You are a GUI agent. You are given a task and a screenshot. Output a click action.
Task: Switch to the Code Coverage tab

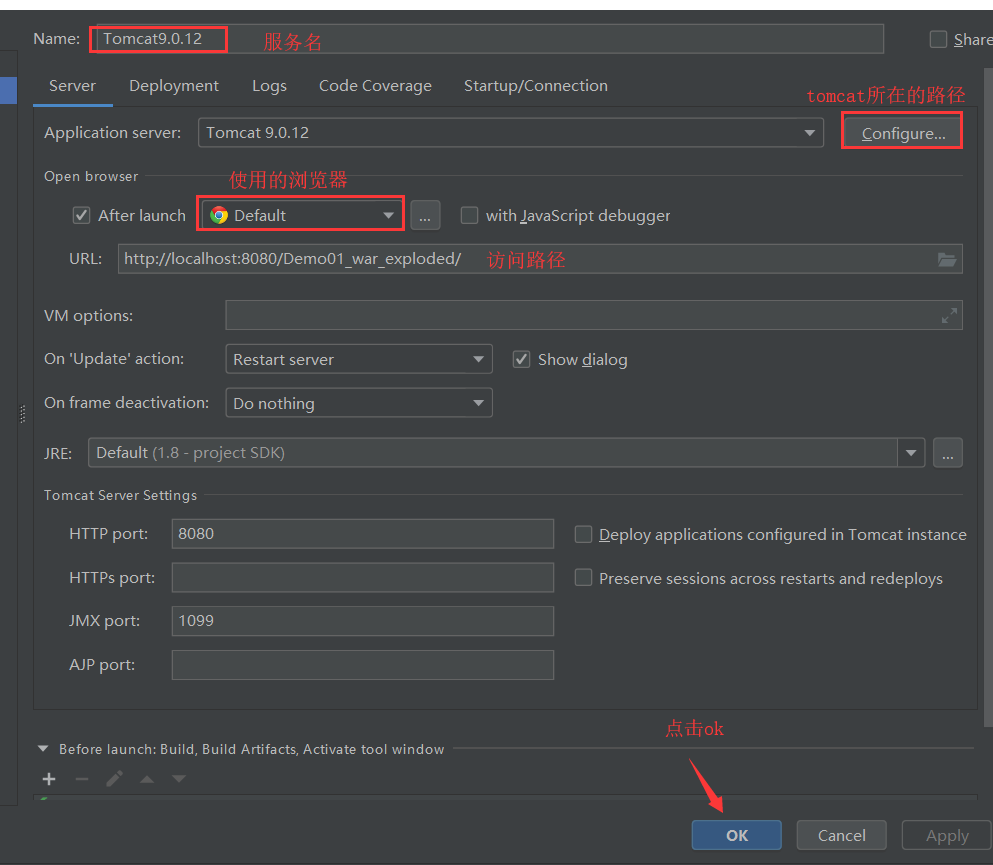click(x=375, y=85)
